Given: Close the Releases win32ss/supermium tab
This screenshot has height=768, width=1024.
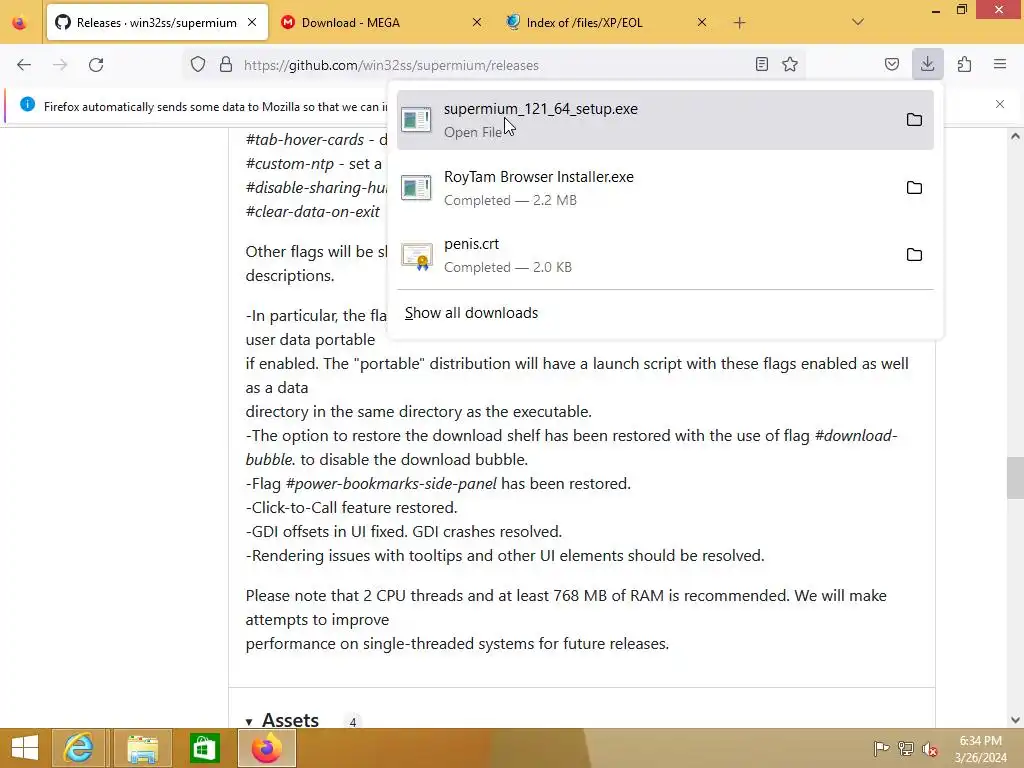Looking at the screenshot, I should [252, 22].
